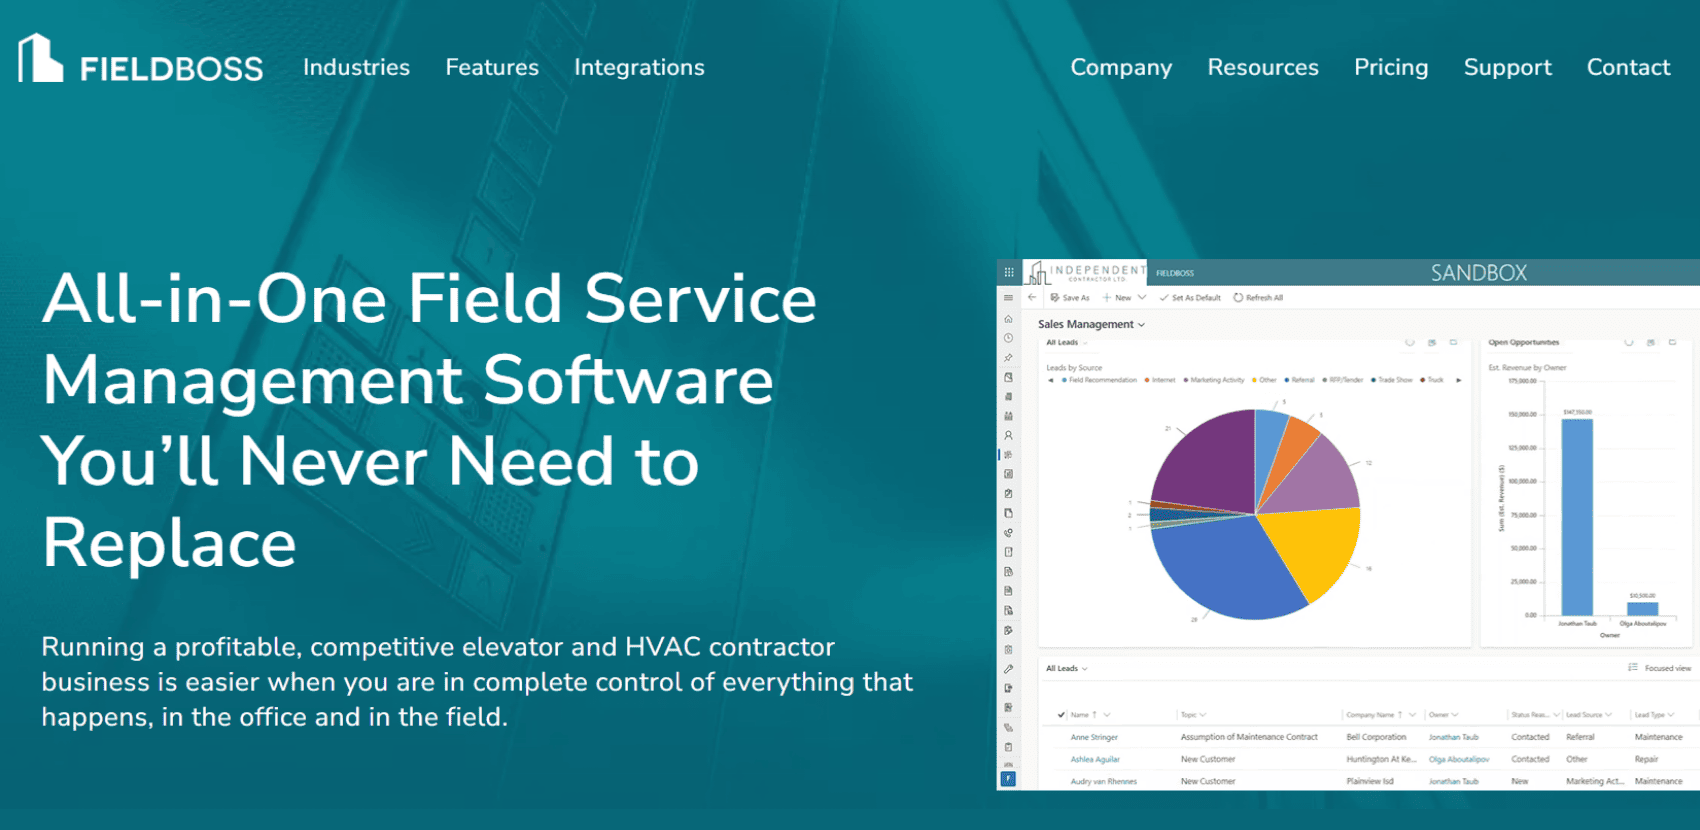This screenshot has width=1700, height=830.
Task: Open the All Leads chart view dropdown
Action: click(1067, 343)
